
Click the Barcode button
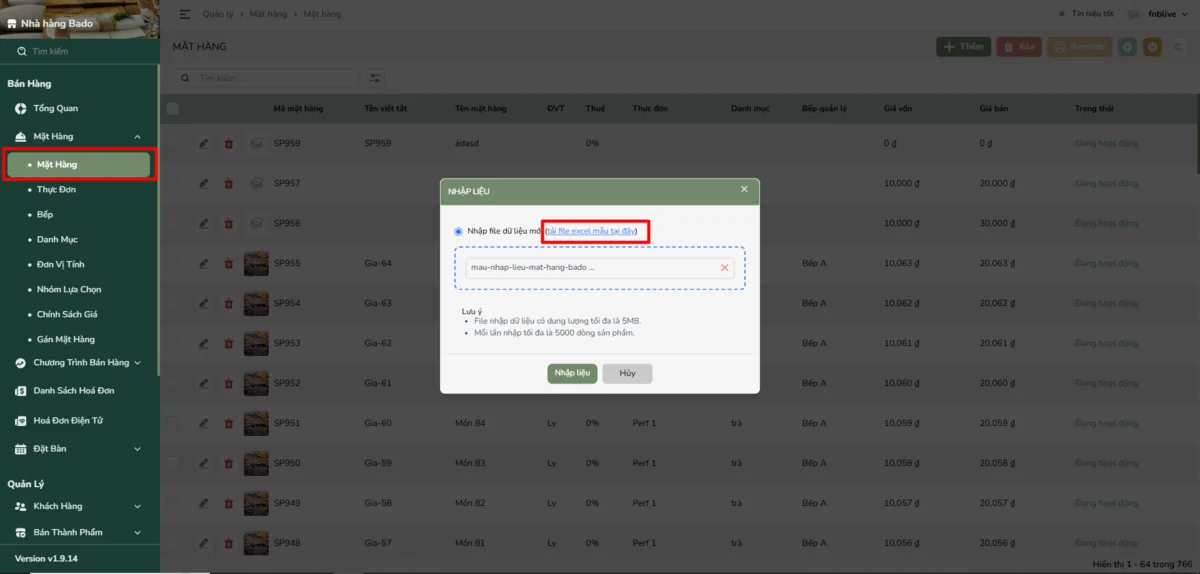1079,47
